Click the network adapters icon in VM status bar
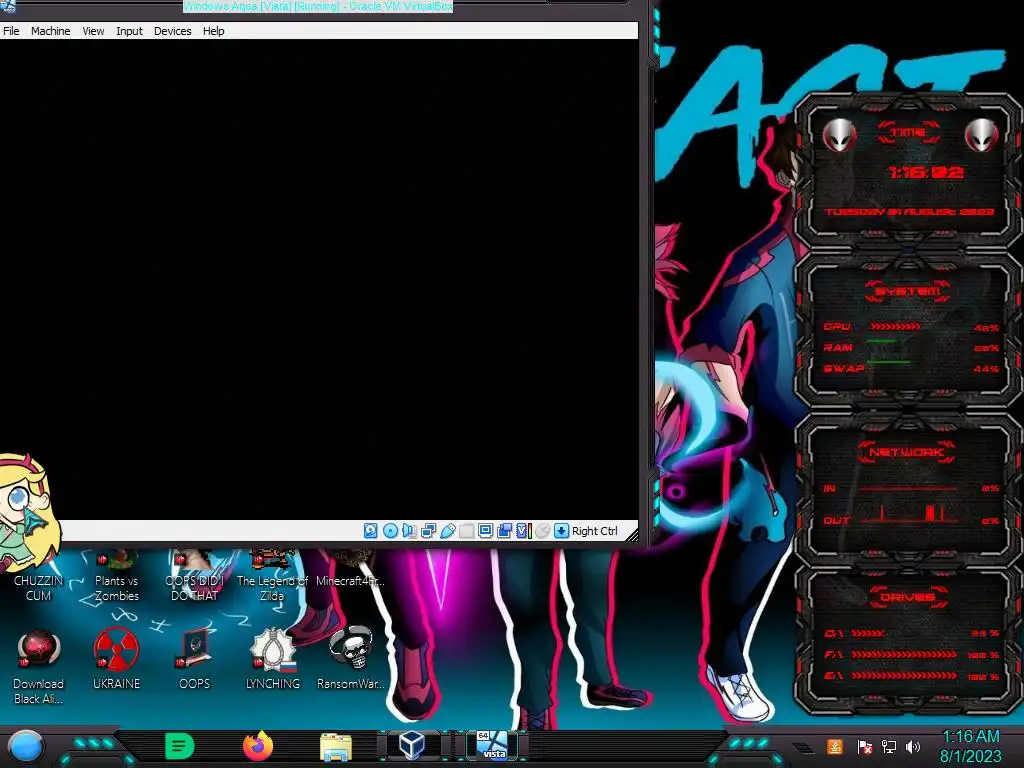 pos(428,530)
